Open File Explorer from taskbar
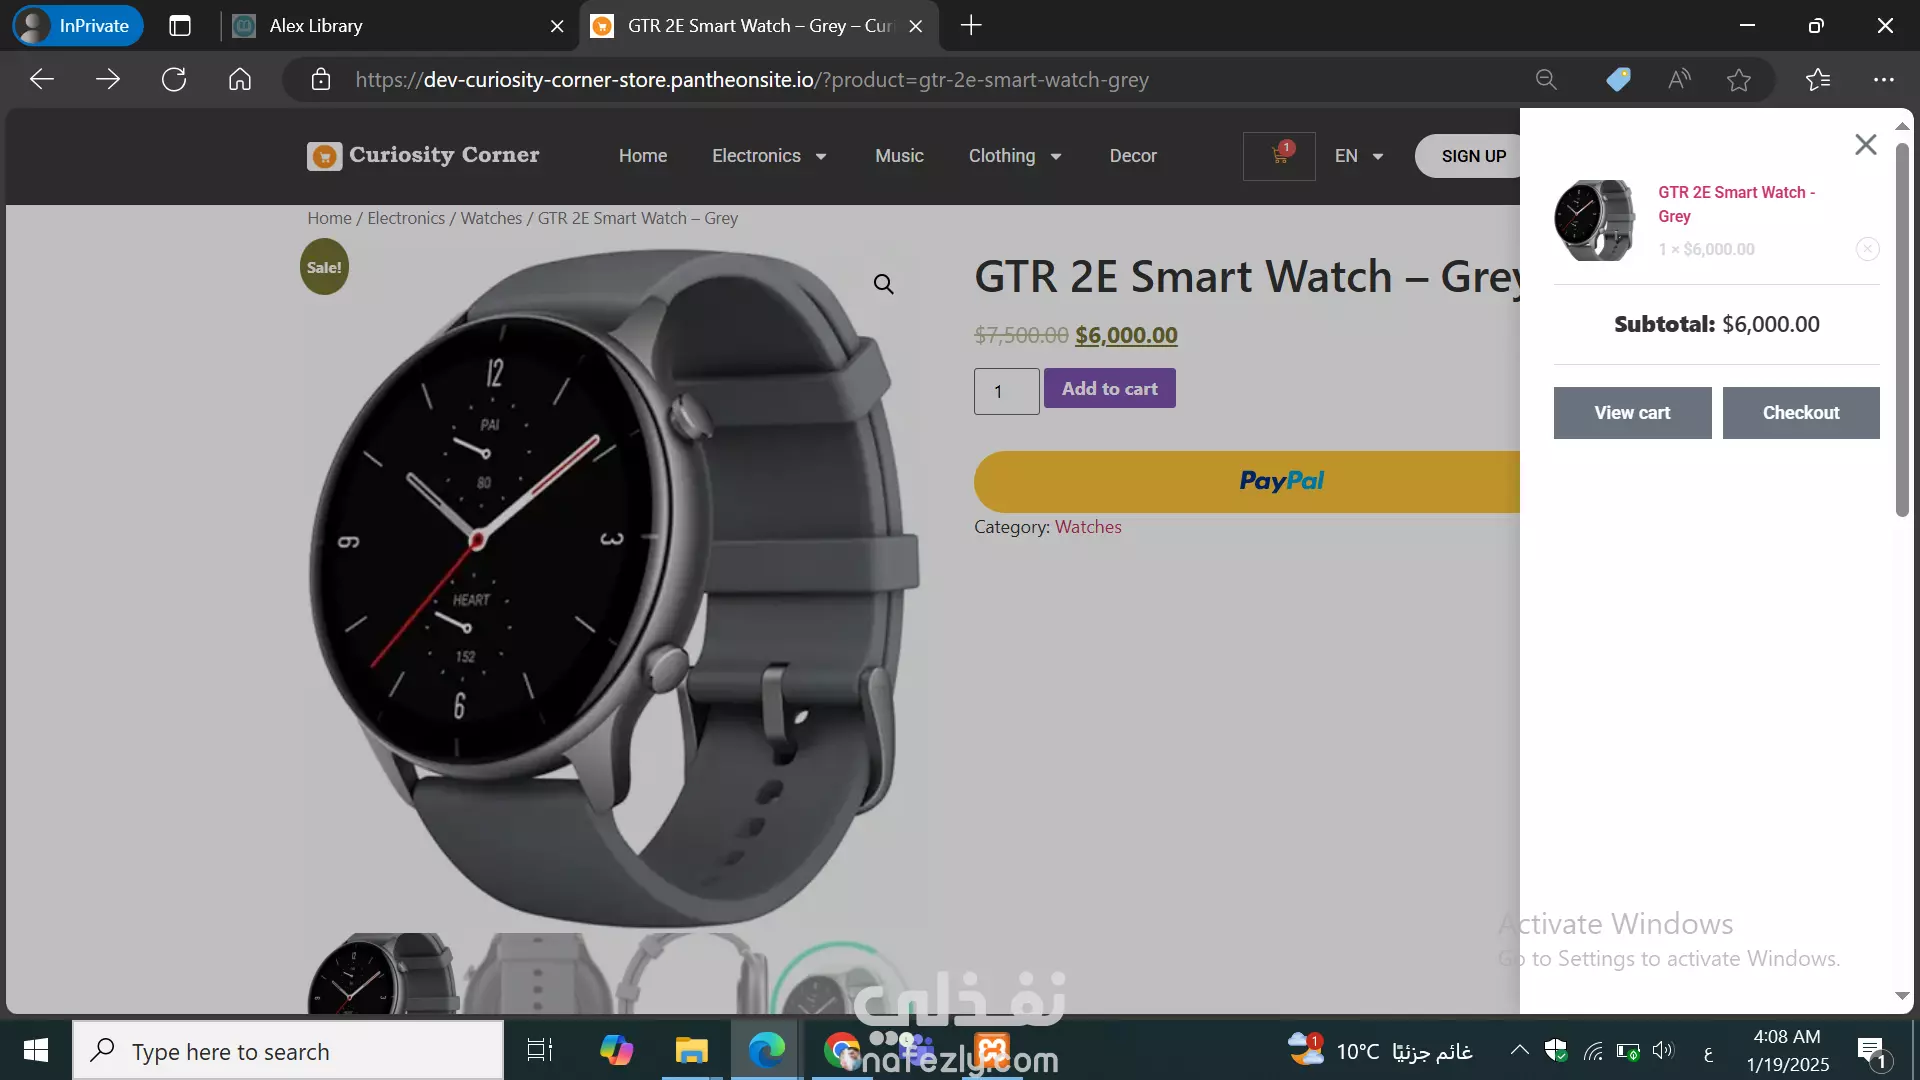The width and height of the screenshot is (1920, 1080). click(x=691, y=1050)
